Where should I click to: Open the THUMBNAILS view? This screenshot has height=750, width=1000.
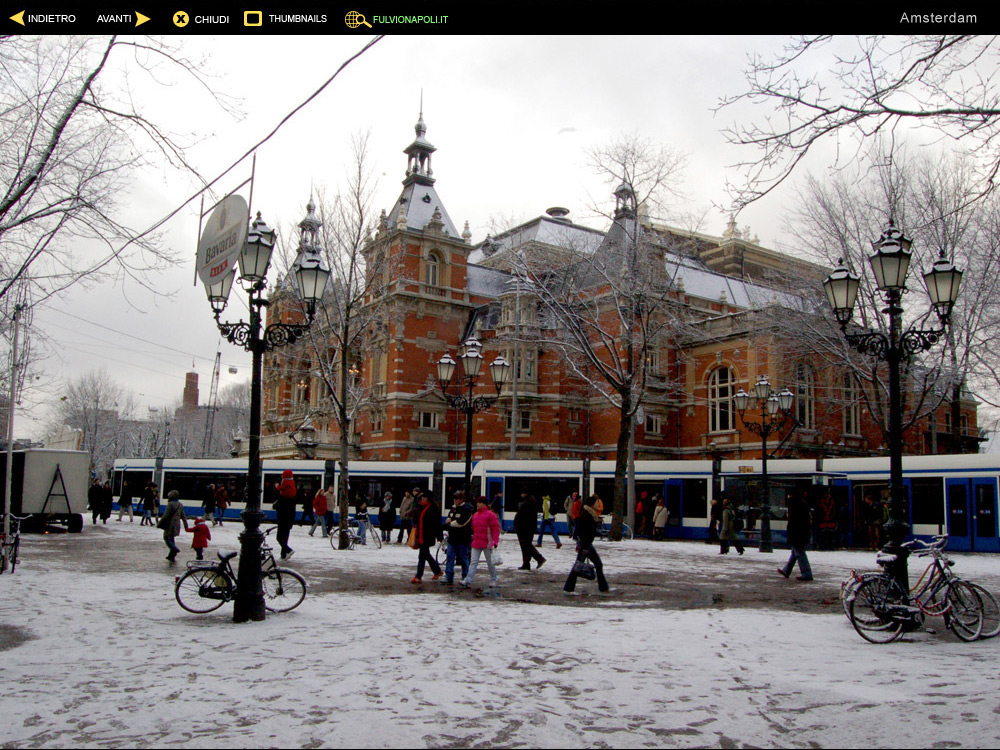298,18
